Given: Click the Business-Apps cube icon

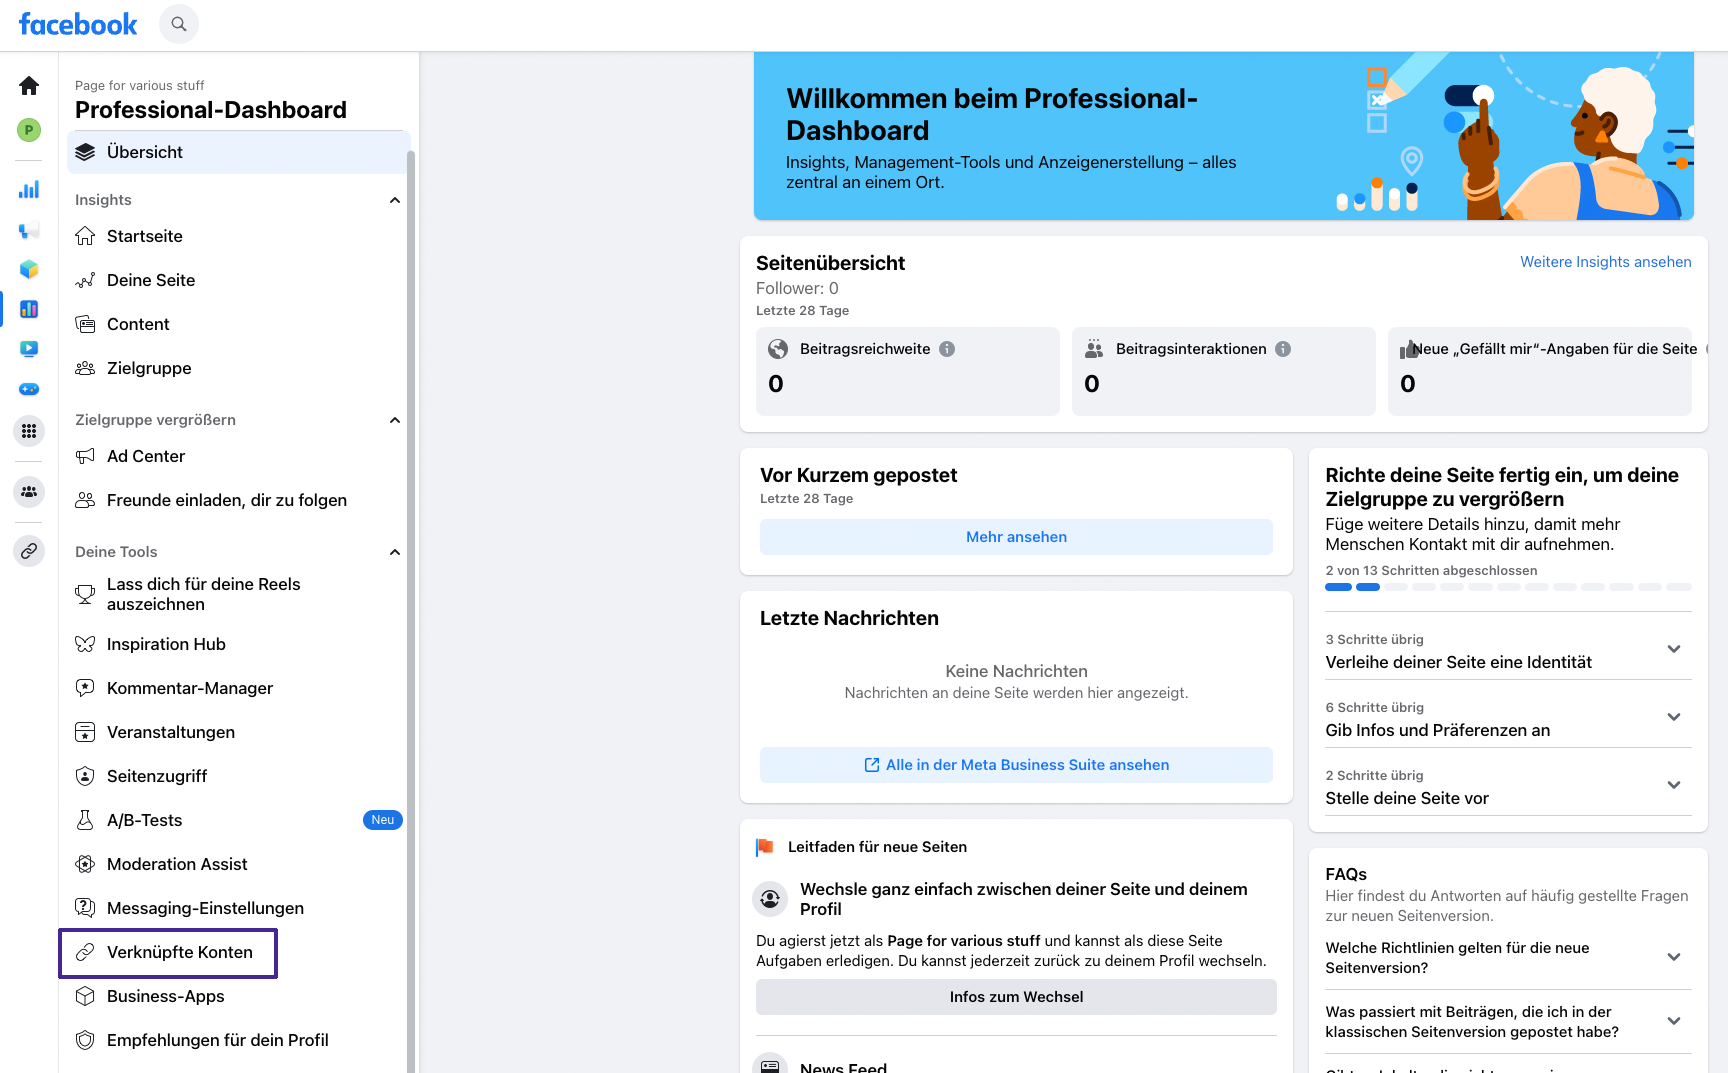Looking at the screenshot, I should pos(85,996).
